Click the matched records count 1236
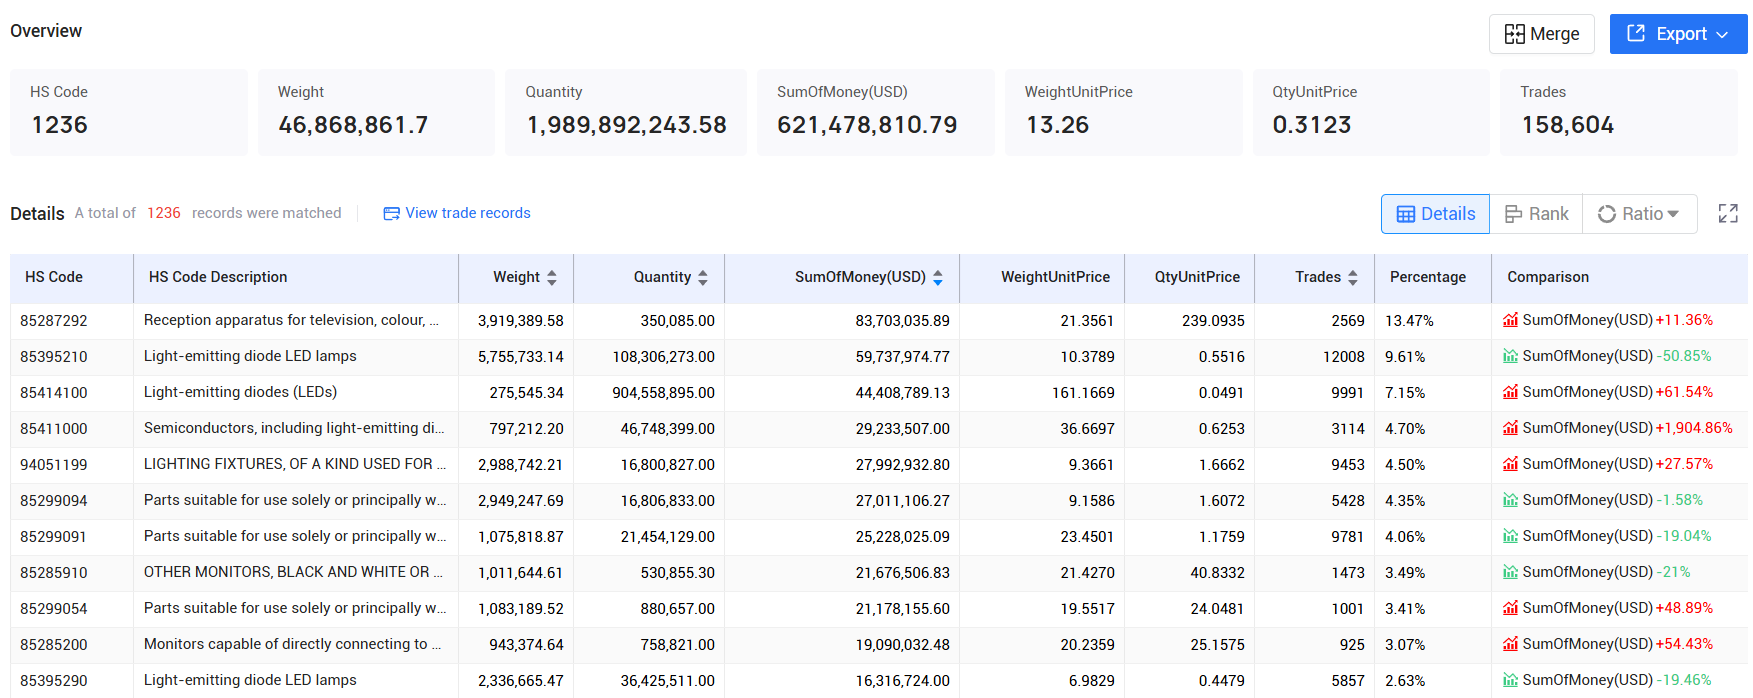Screen dimensions: 1753x698 click(x=164, y=213)
